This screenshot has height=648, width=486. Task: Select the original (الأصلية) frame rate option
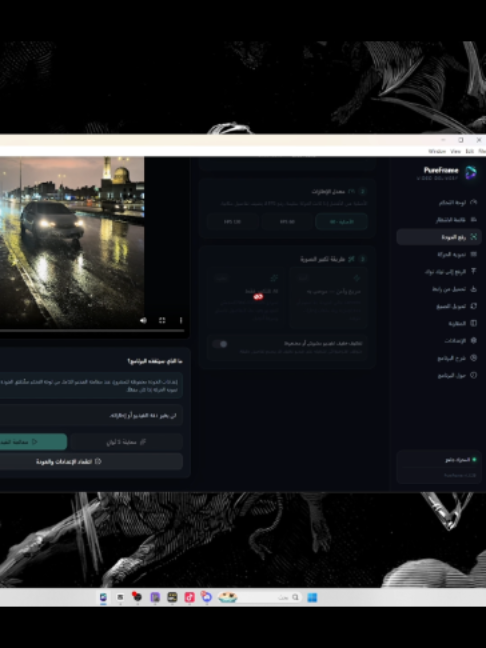(341, 222)
